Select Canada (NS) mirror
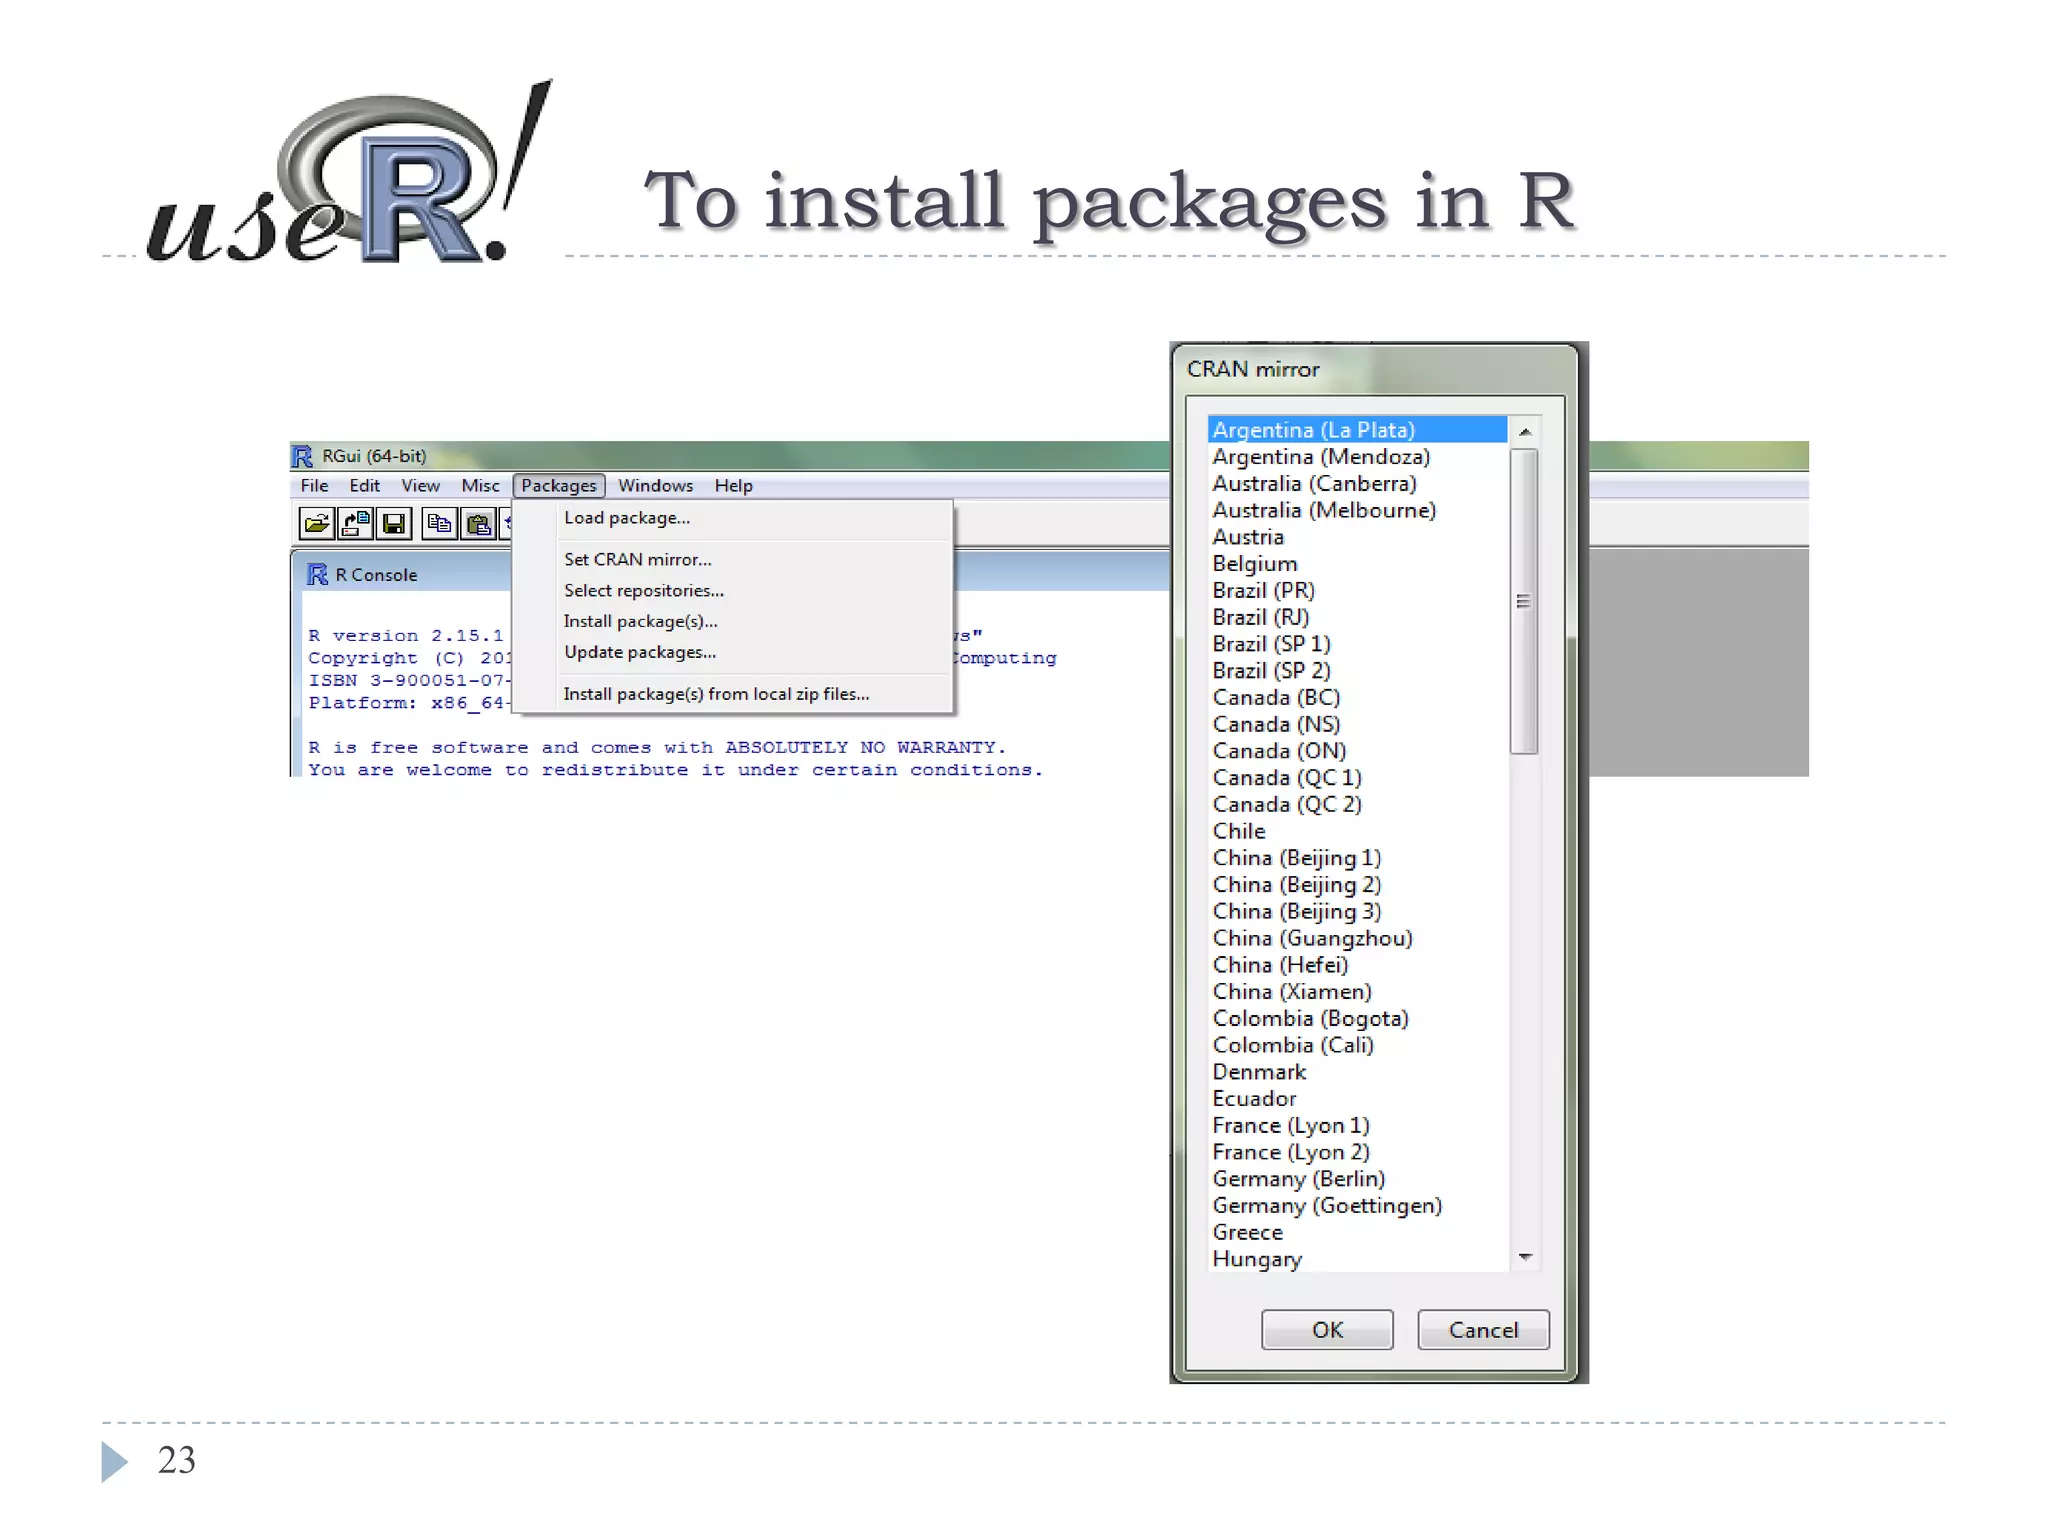Screen dimensions: 2048x1536 pyautogui.click(x=1357, y=724)
